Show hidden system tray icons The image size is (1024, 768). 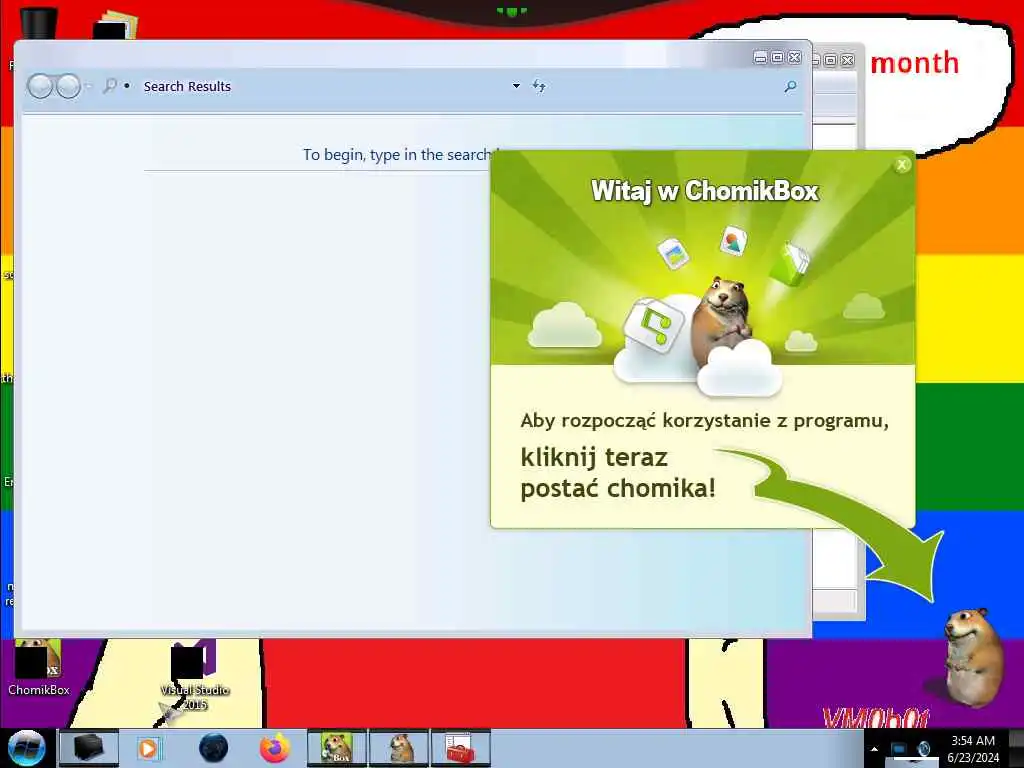point(874,749)
